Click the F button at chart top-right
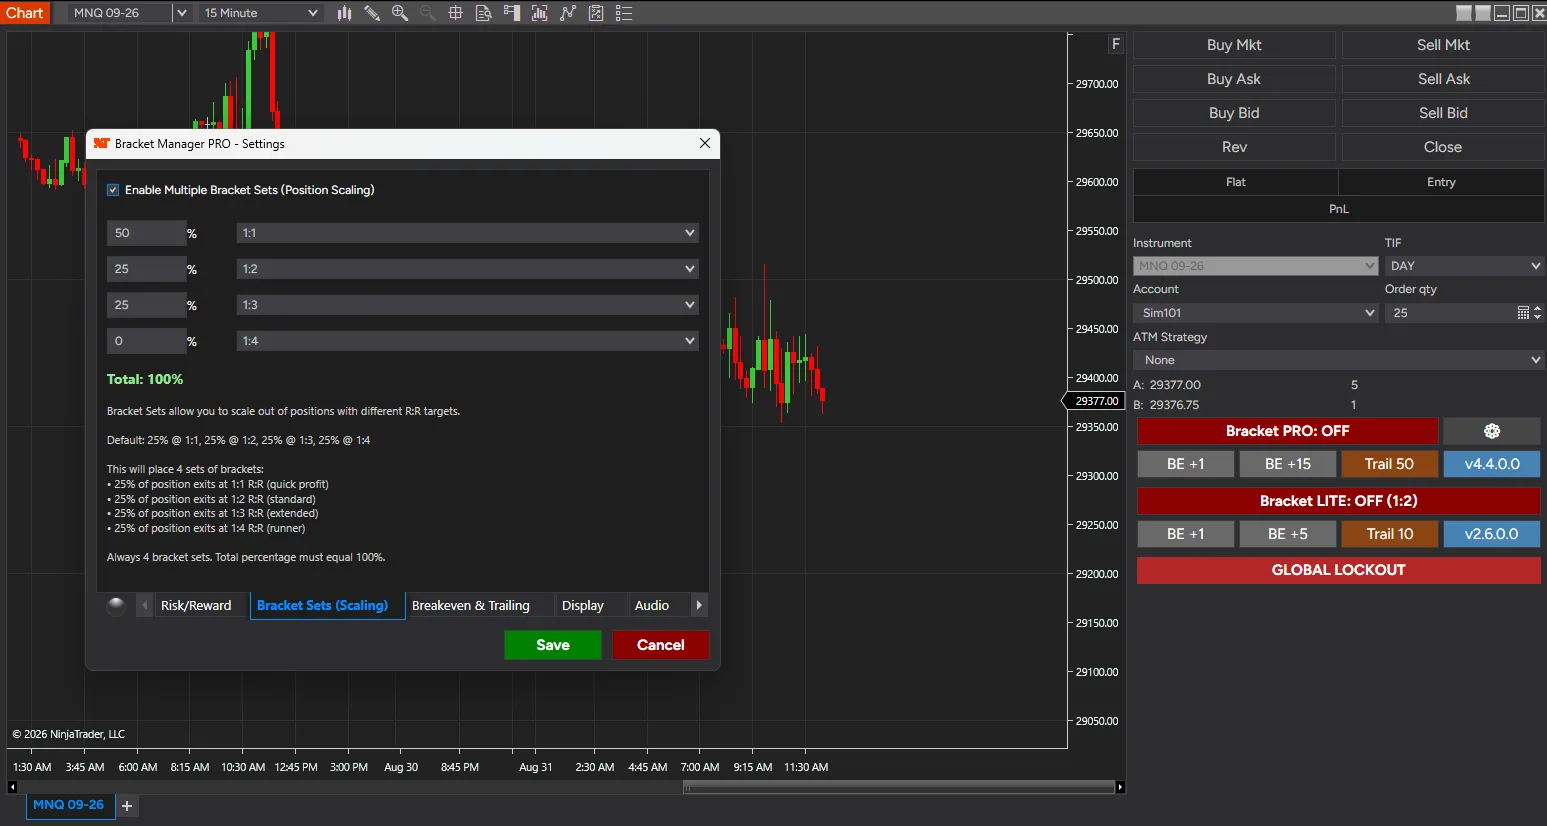 (1116, 44)
